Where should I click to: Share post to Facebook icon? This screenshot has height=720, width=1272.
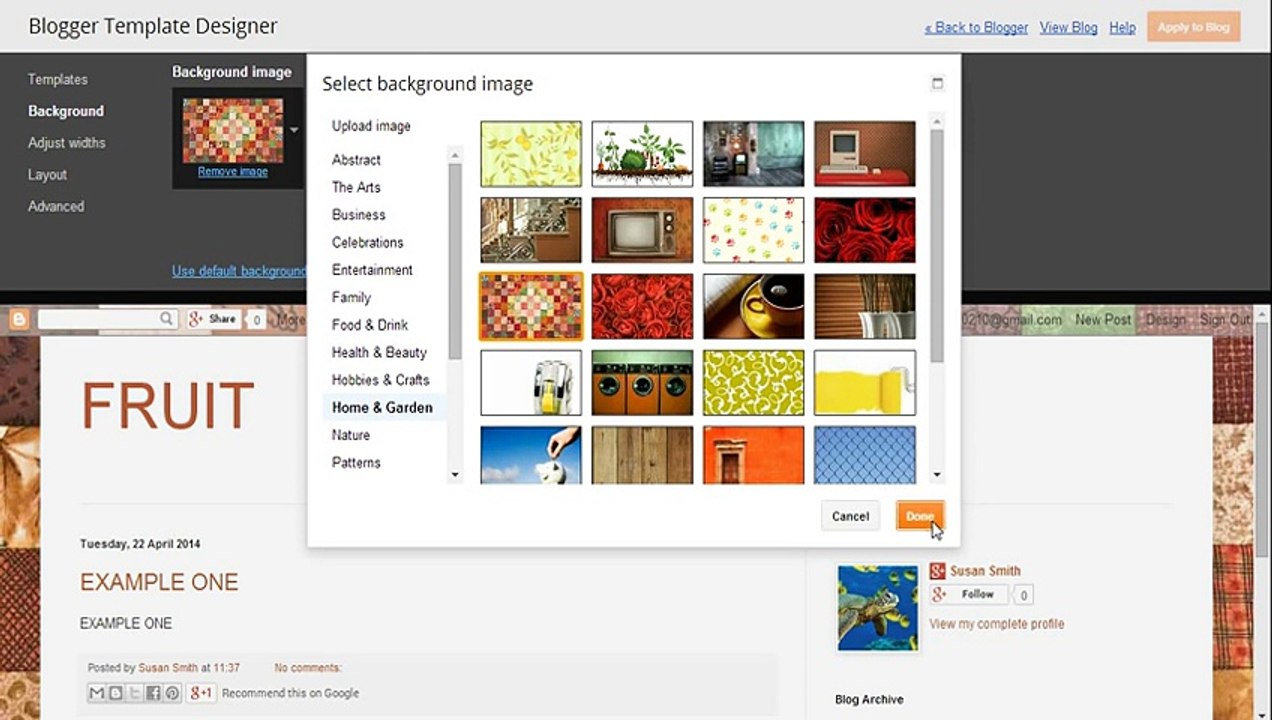[x=153, y=693]
